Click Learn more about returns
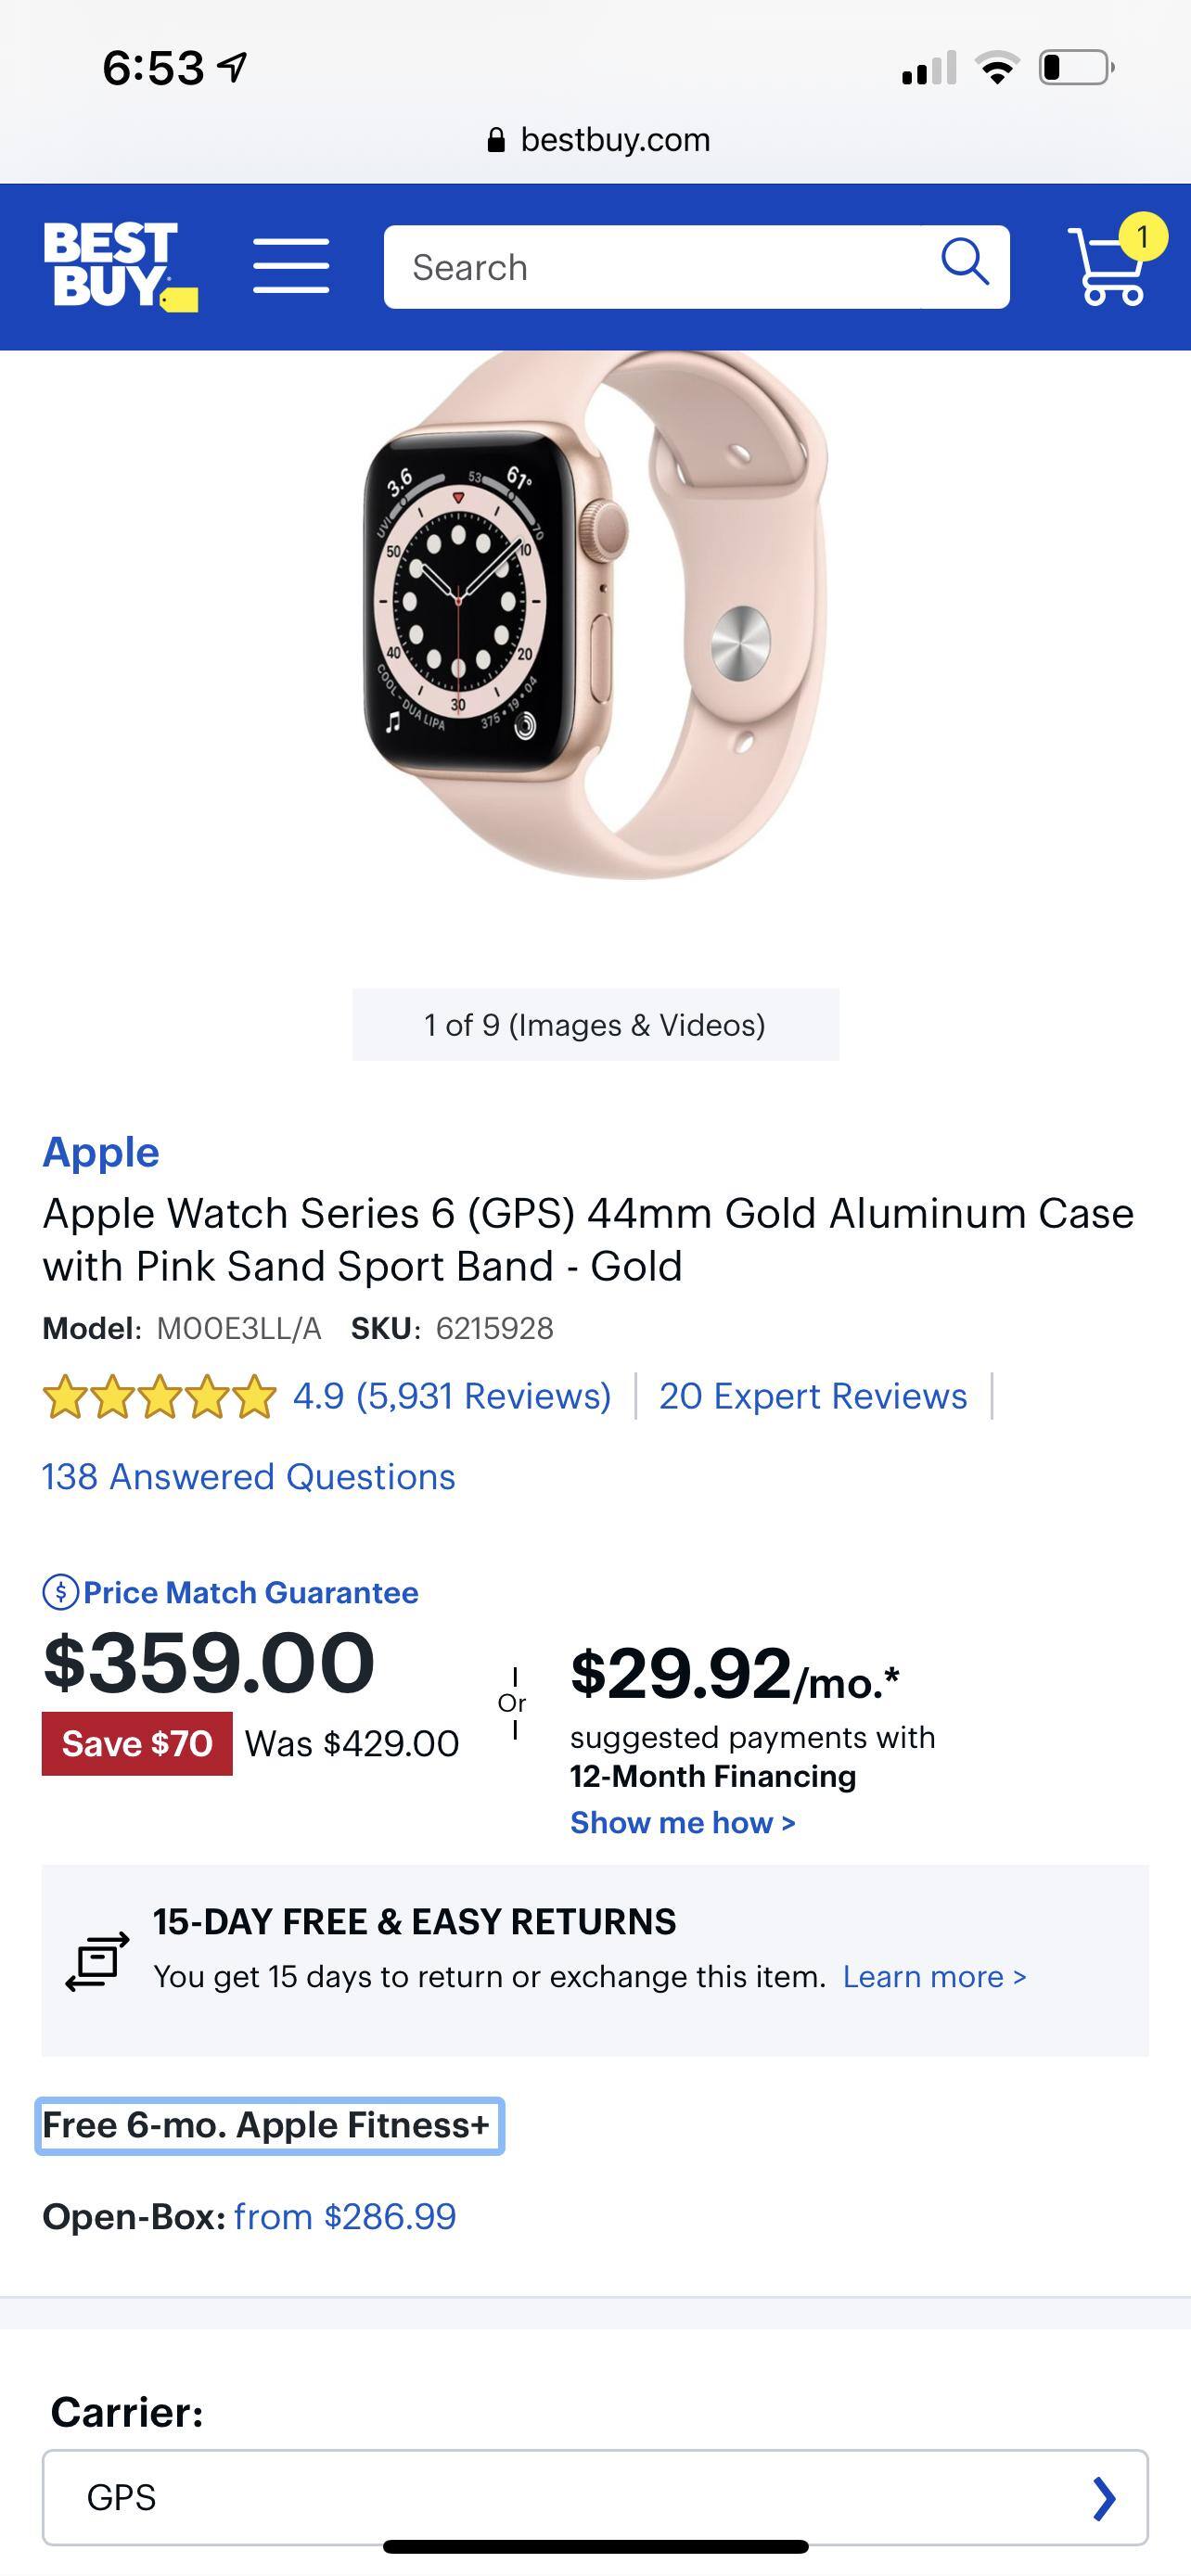The image size is (1191, 2576). (934, 1977)
